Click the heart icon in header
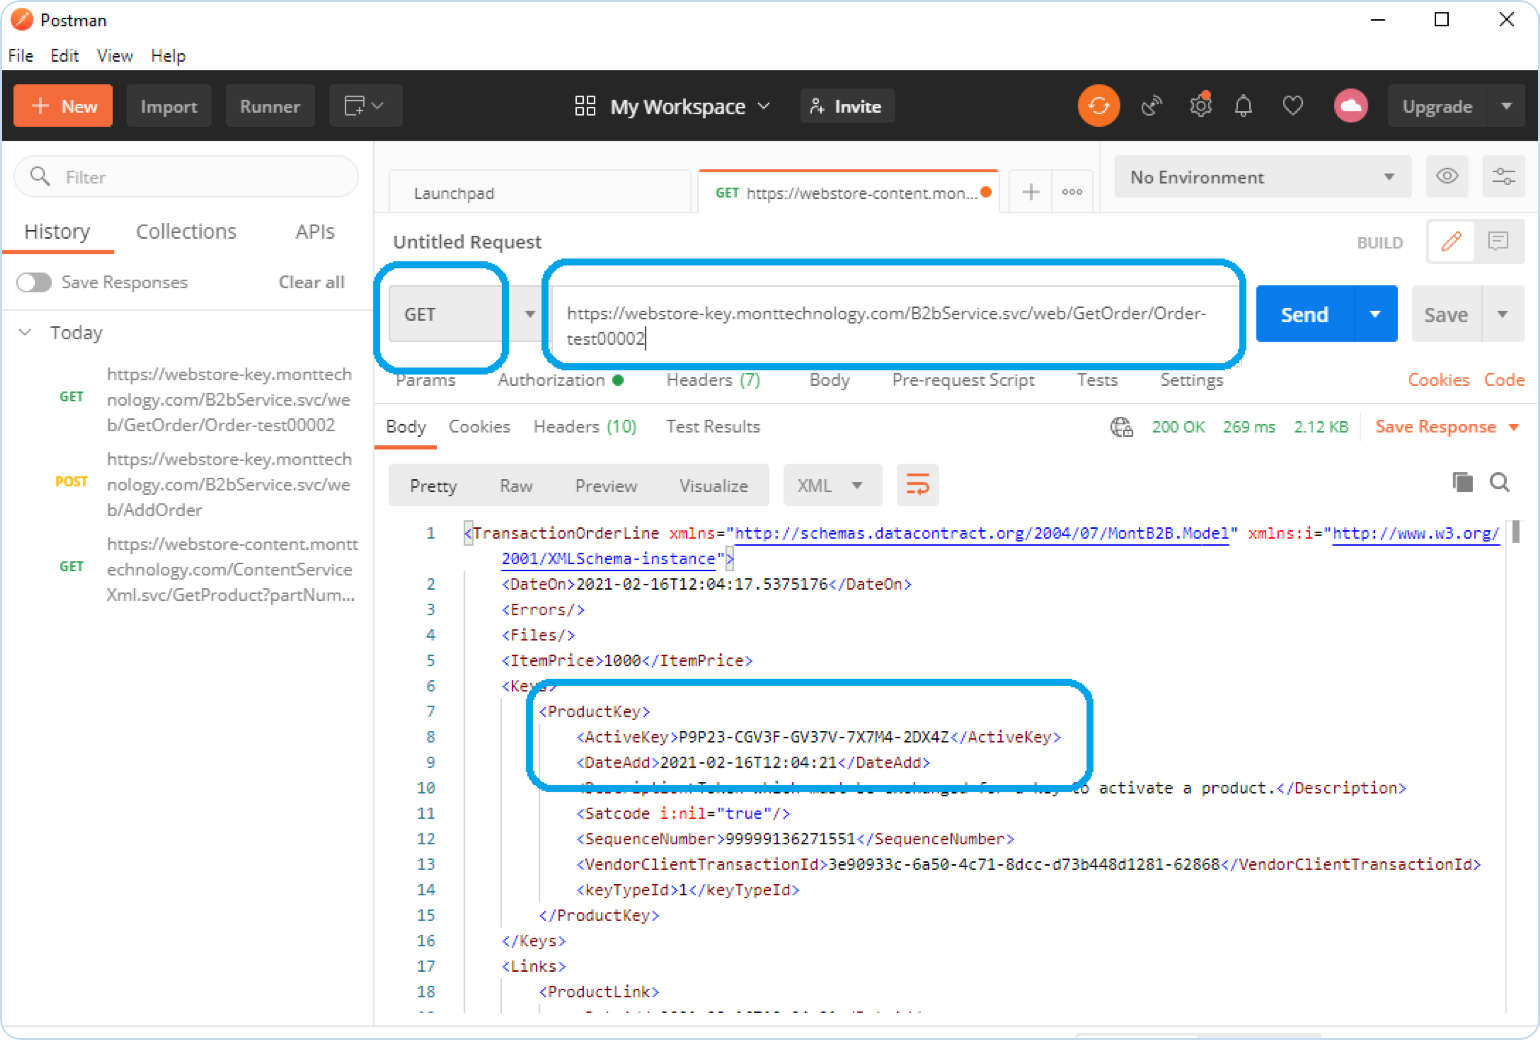Image resolution: width=1540 pixels, height=1040 pixels. click(1293, 106)
